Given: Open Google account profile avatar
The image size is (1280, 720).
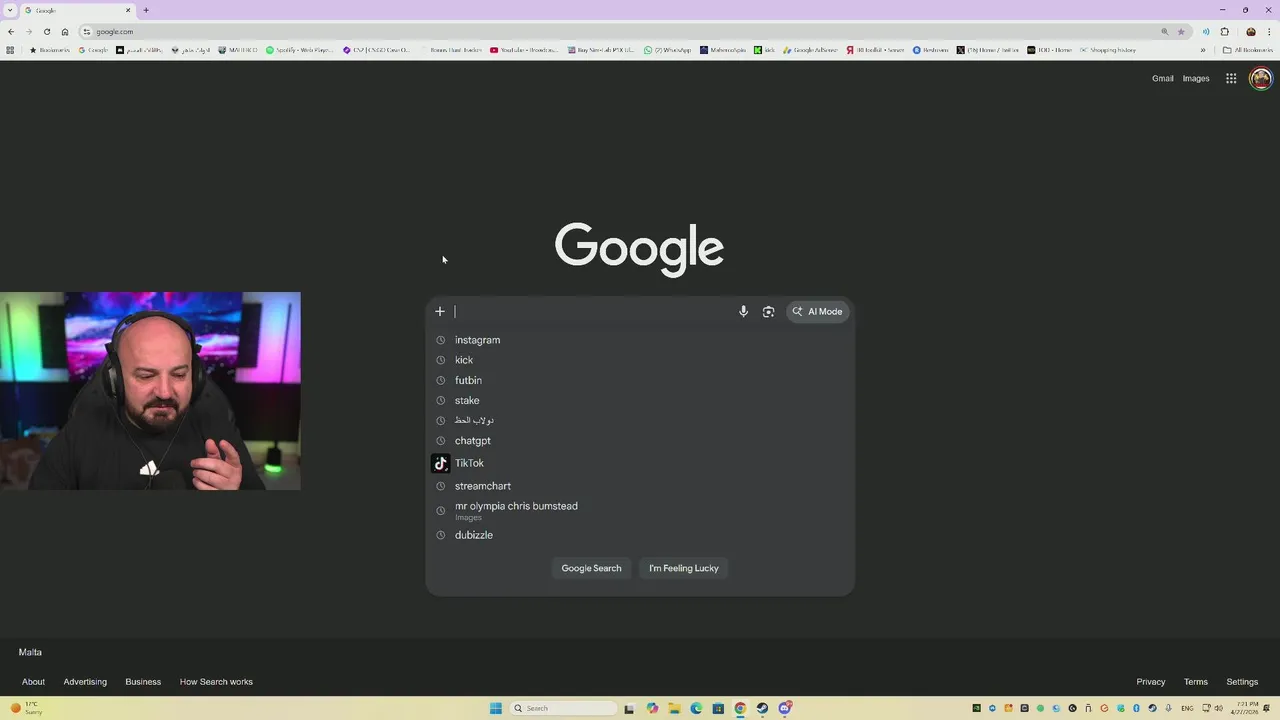Looking at the screenshot, I should (x=1261, y=78).
